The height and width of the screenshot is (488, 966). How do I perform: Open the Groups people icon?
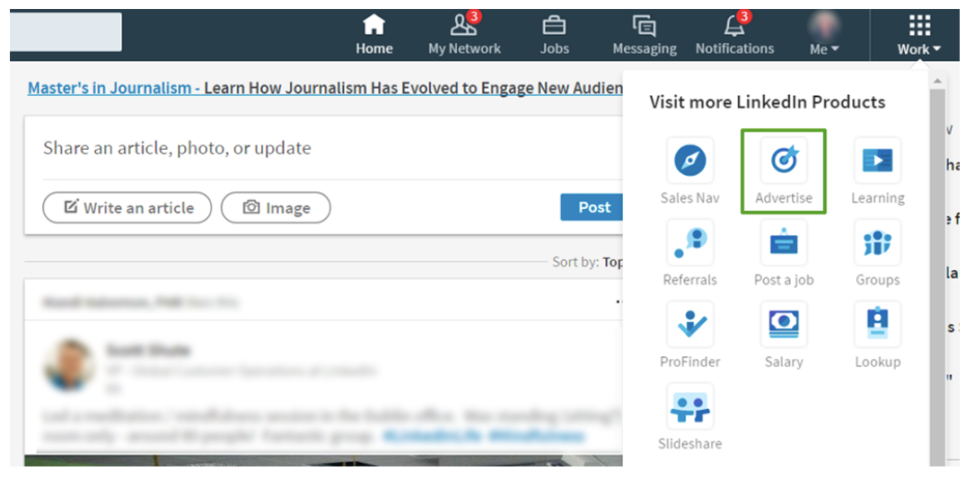coord(877,243)
